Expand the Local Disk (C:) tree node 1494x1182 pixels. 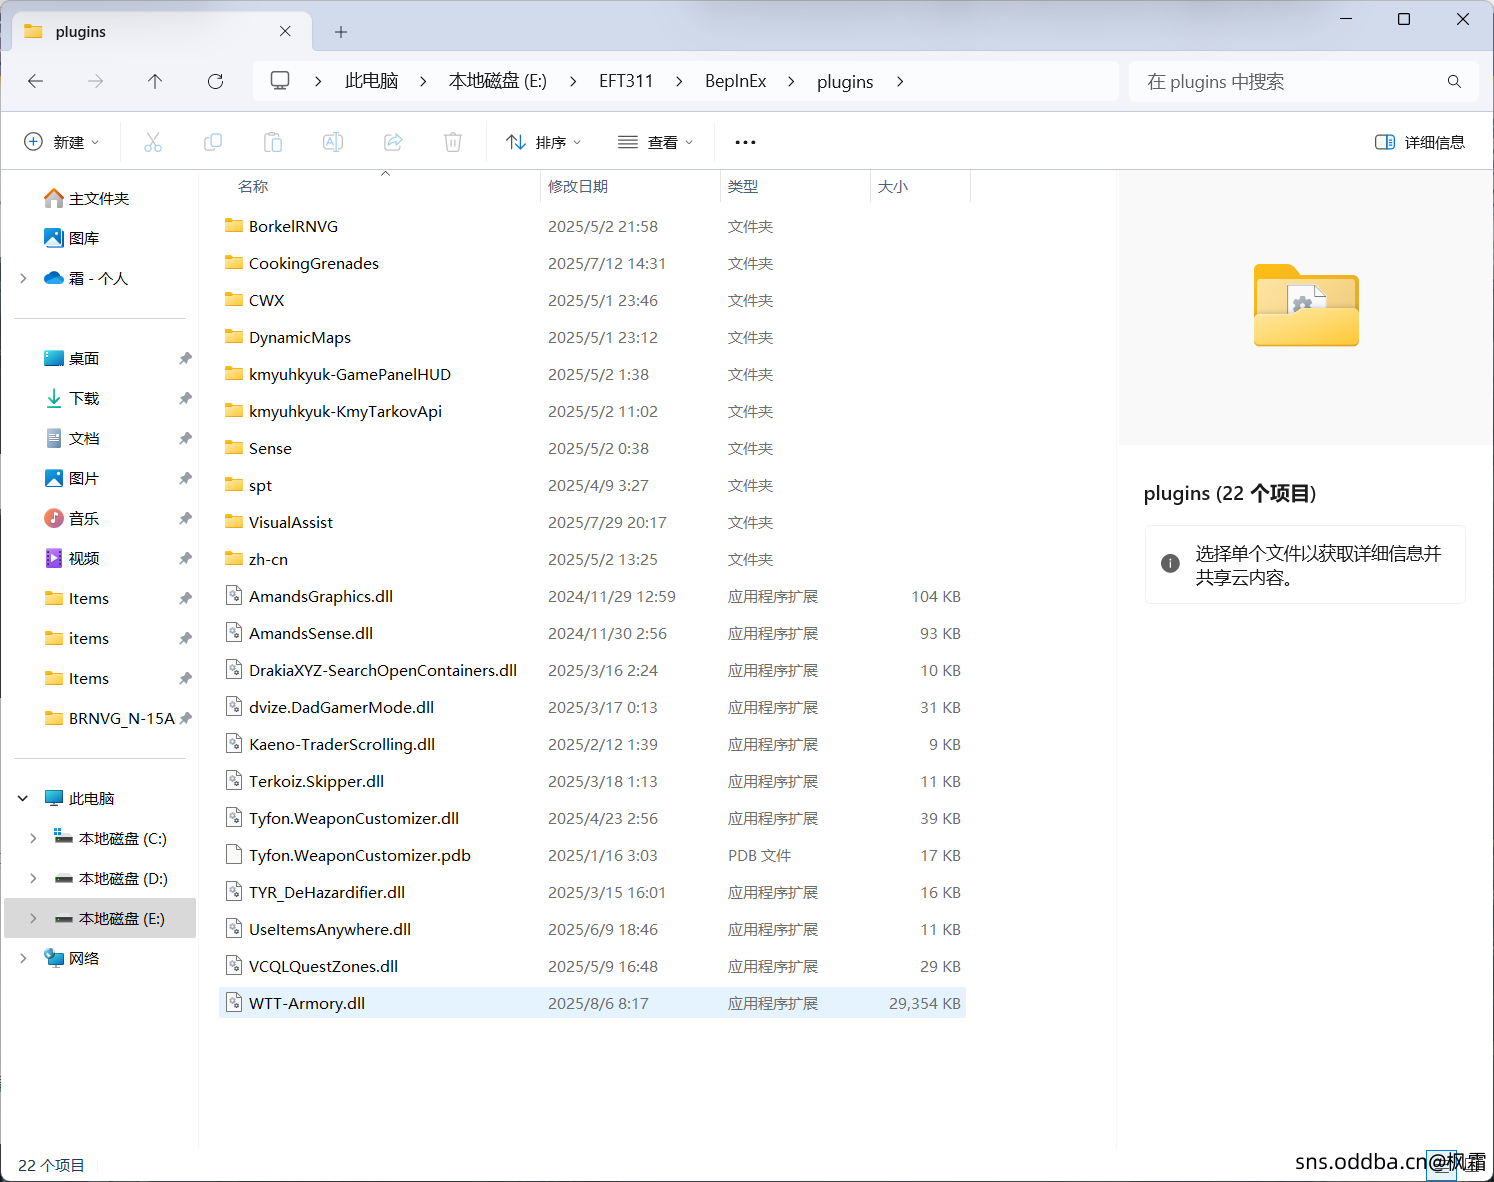[x=33, y=838]
